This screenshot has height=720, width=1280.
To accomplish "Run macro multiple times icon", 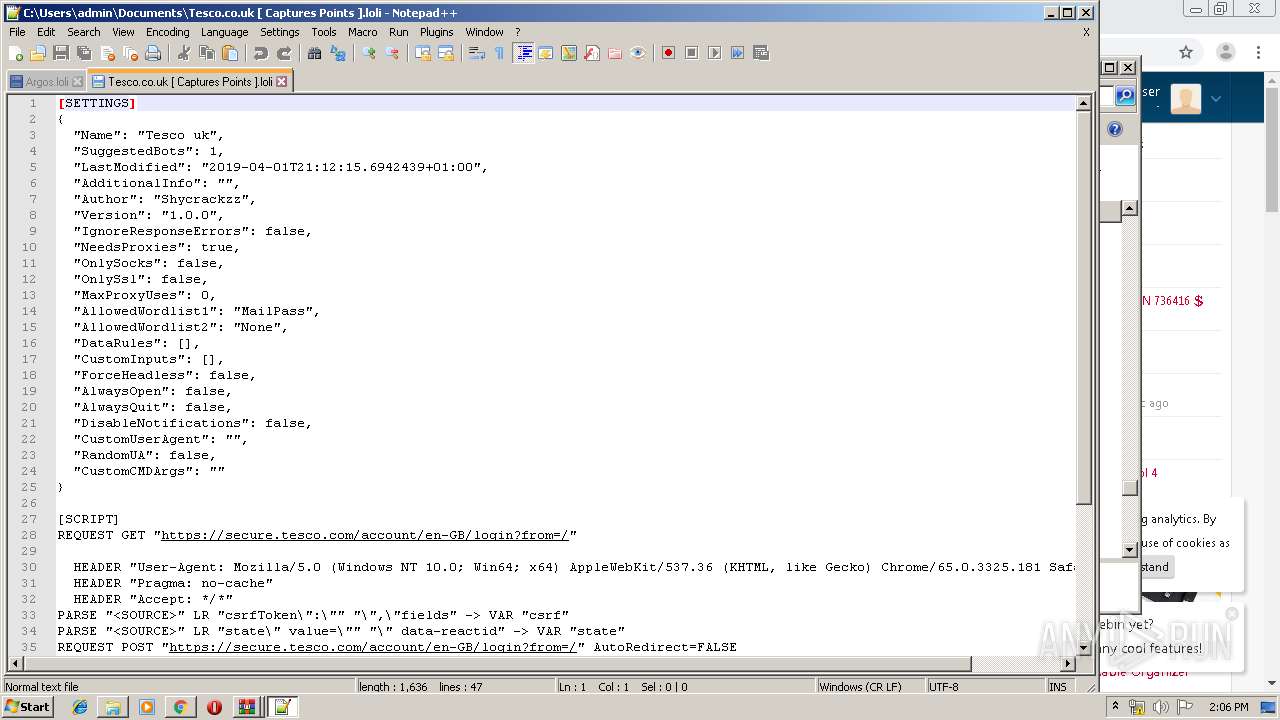I will (x=737, y=53).
